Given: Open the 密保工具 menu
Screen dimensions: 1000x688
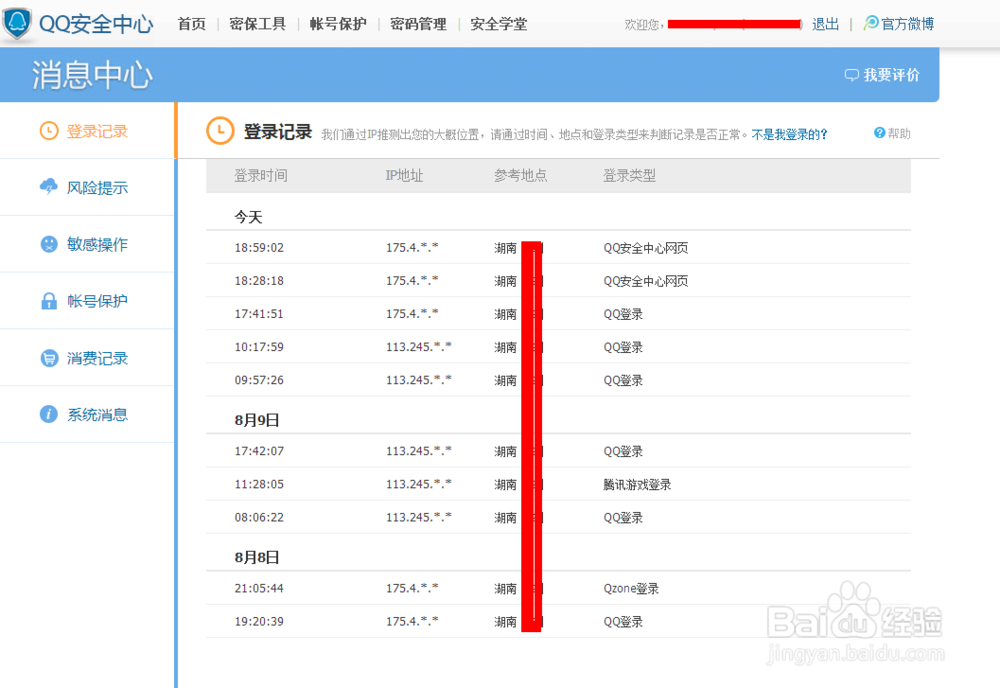Looking at the screenshot, I should (258, 24).
